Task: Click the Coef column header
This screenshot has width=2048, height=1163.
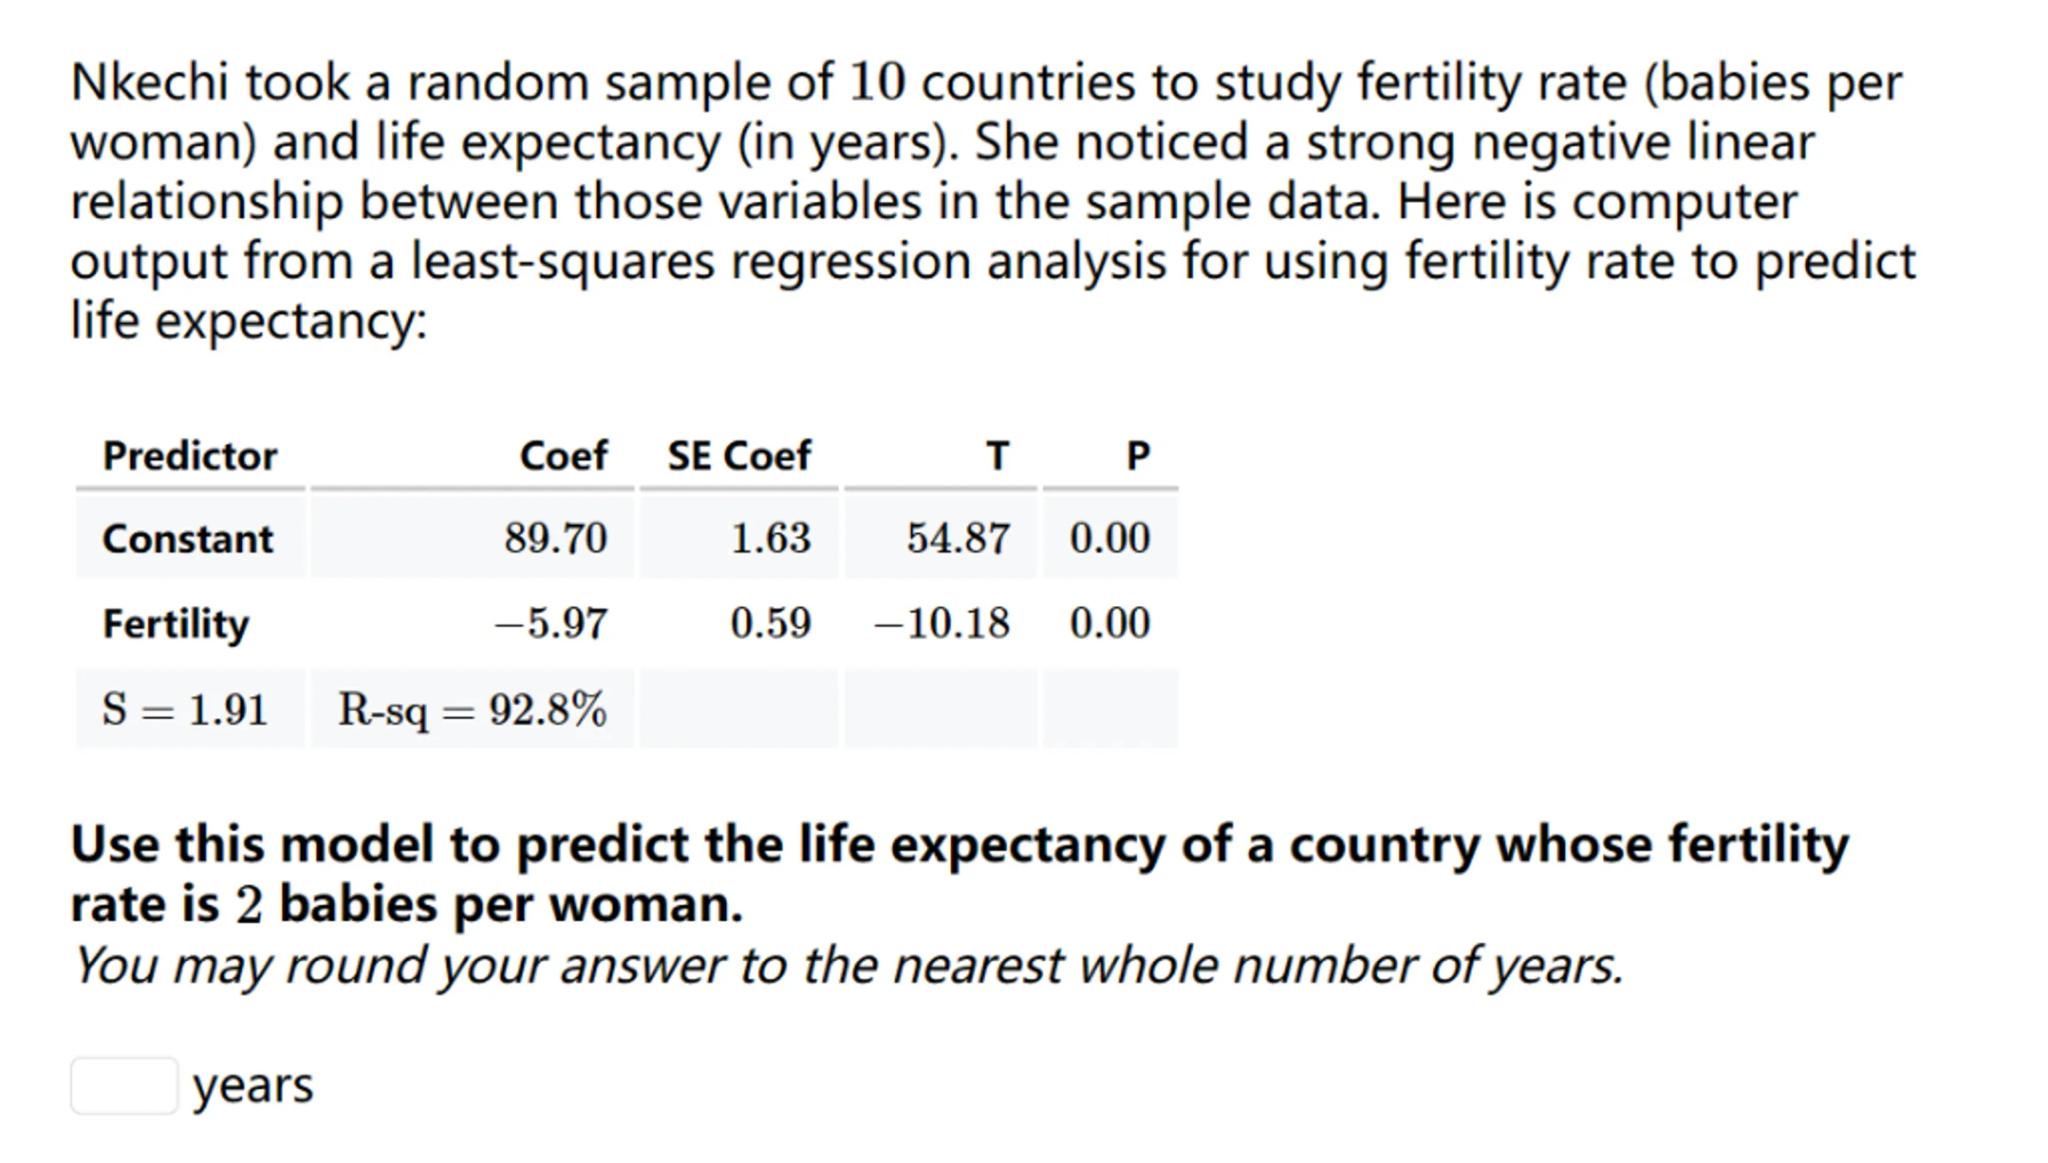Action: click(x=563, y=456)
